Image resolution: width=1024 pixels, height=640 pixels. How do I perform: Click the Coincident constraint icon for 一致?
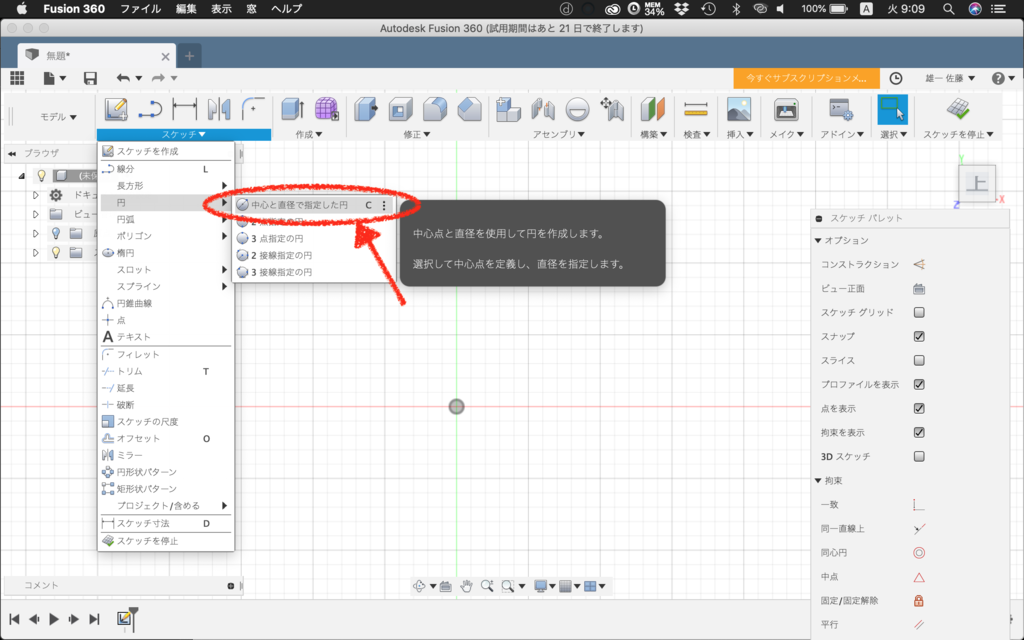click(919, 505)
